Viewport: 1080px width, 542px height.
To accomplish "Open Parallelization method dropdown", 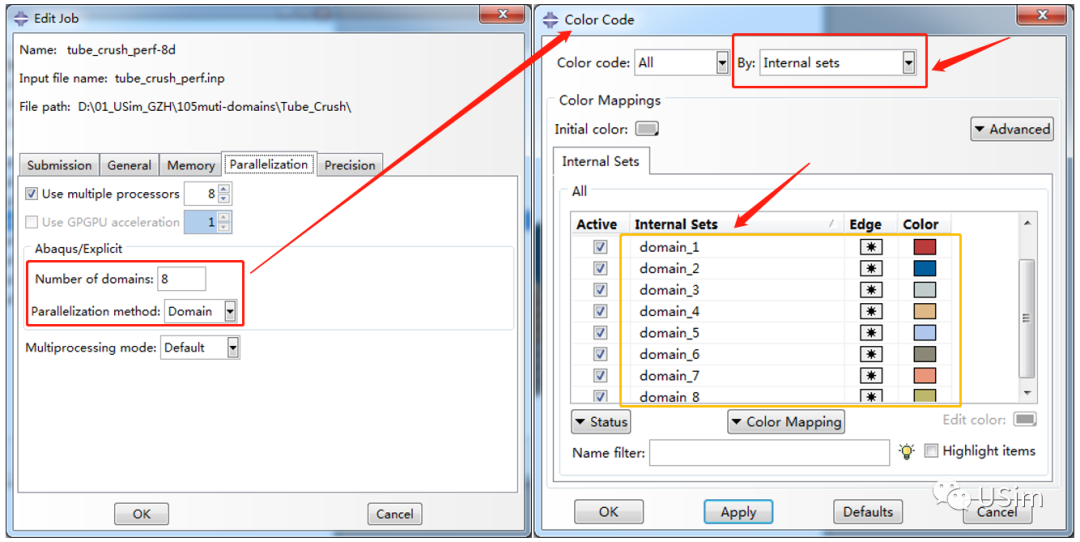I will point(231,311).
